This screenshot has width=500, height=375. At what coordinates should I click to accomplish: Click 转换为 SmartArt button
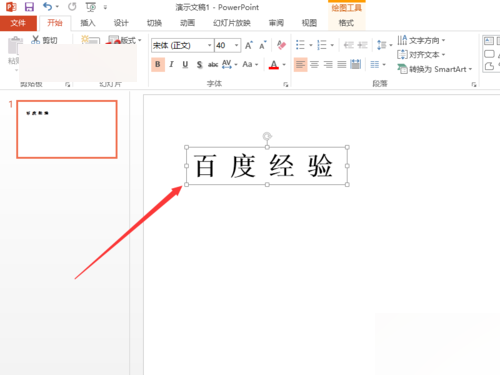coord(435,69)
